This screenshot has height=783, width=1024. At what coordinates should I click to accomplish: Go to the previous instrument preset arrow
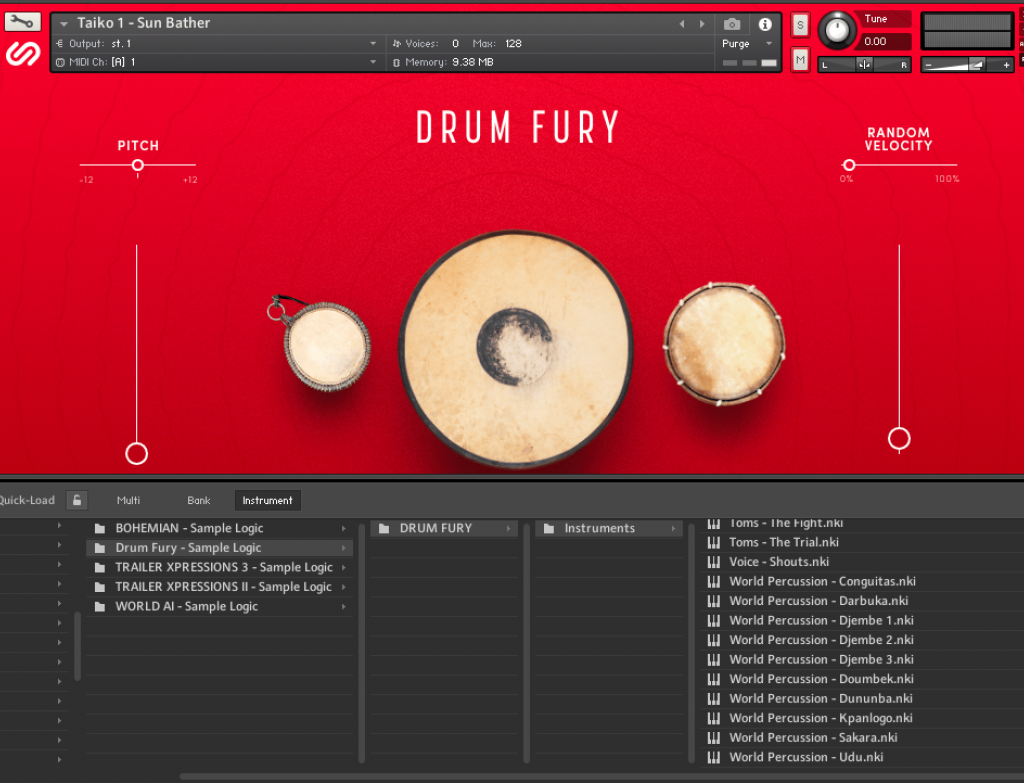pyautogui.click(x=682, y=24)
